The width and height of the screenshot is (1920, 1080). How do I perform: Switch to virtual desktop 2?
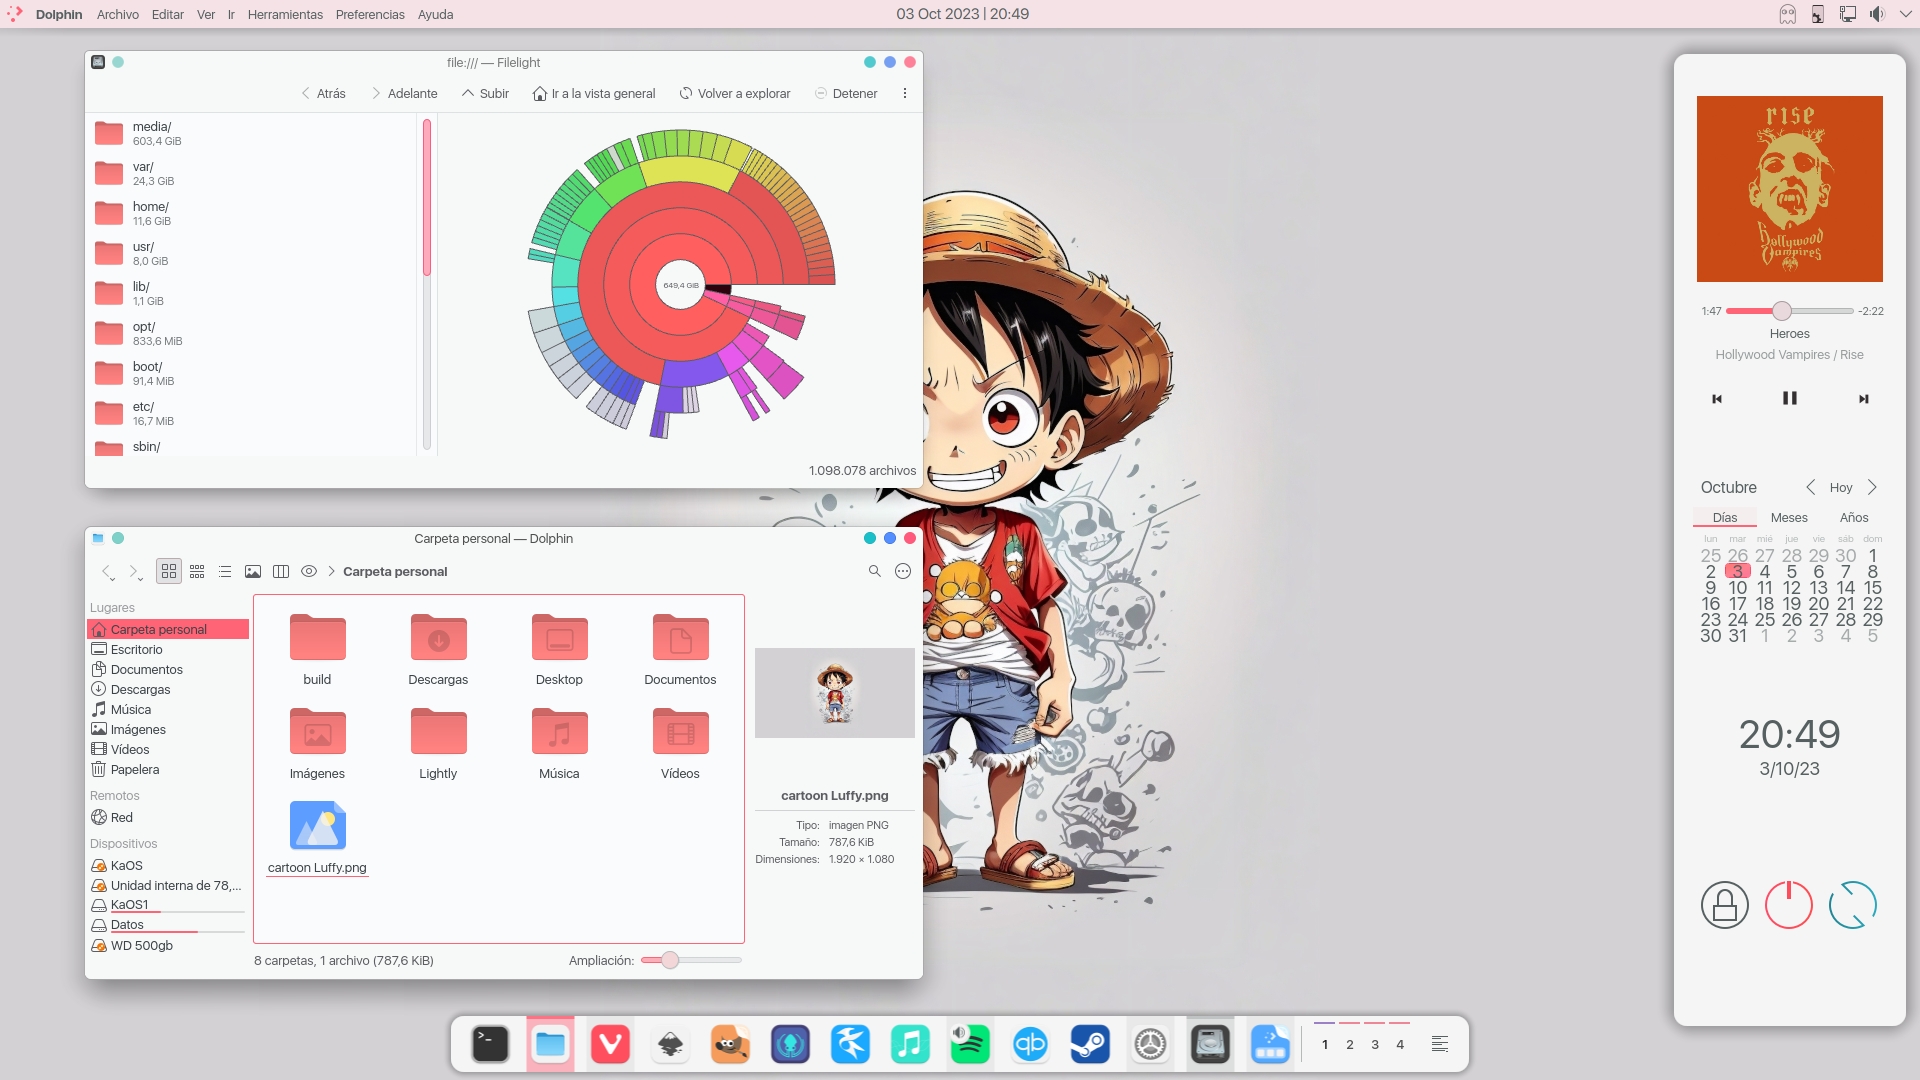coord(1350,1045)
